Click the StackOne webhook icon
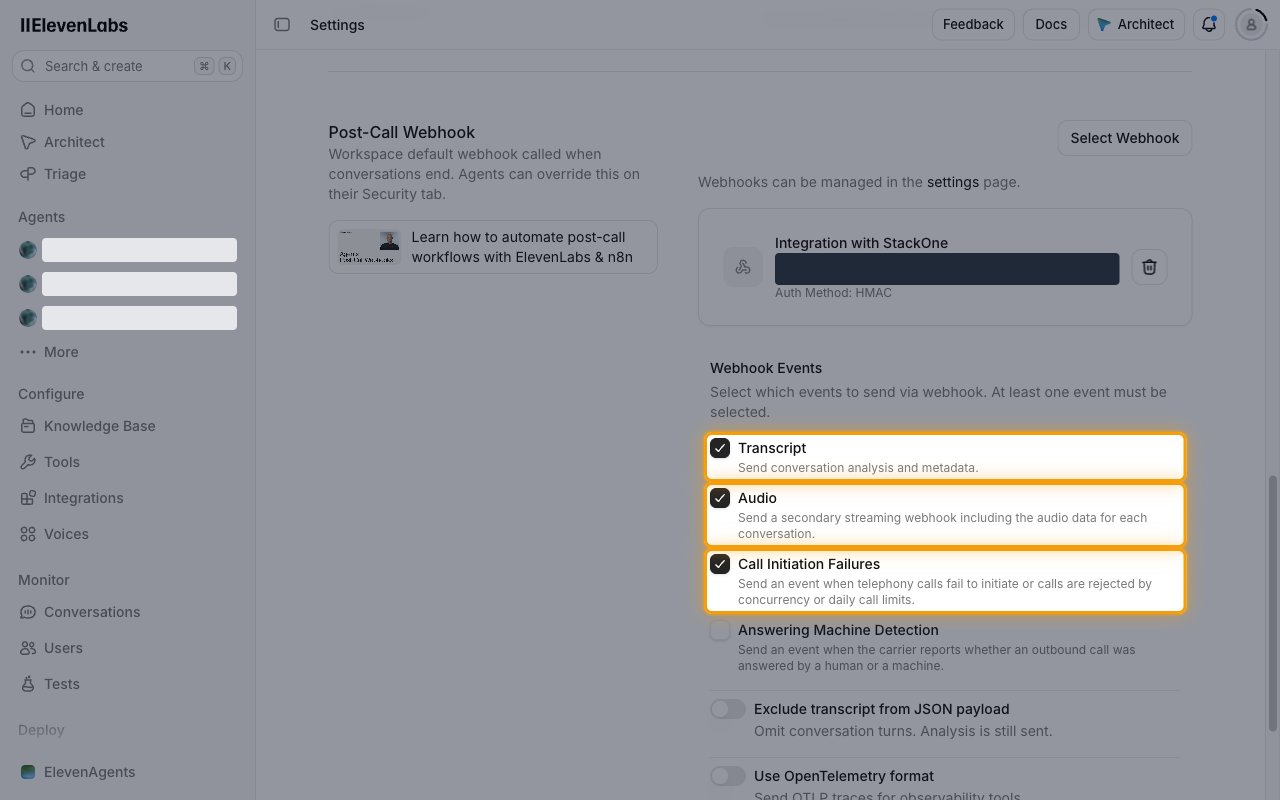Screen dimensions: 1280x800 tap(743, 267)
